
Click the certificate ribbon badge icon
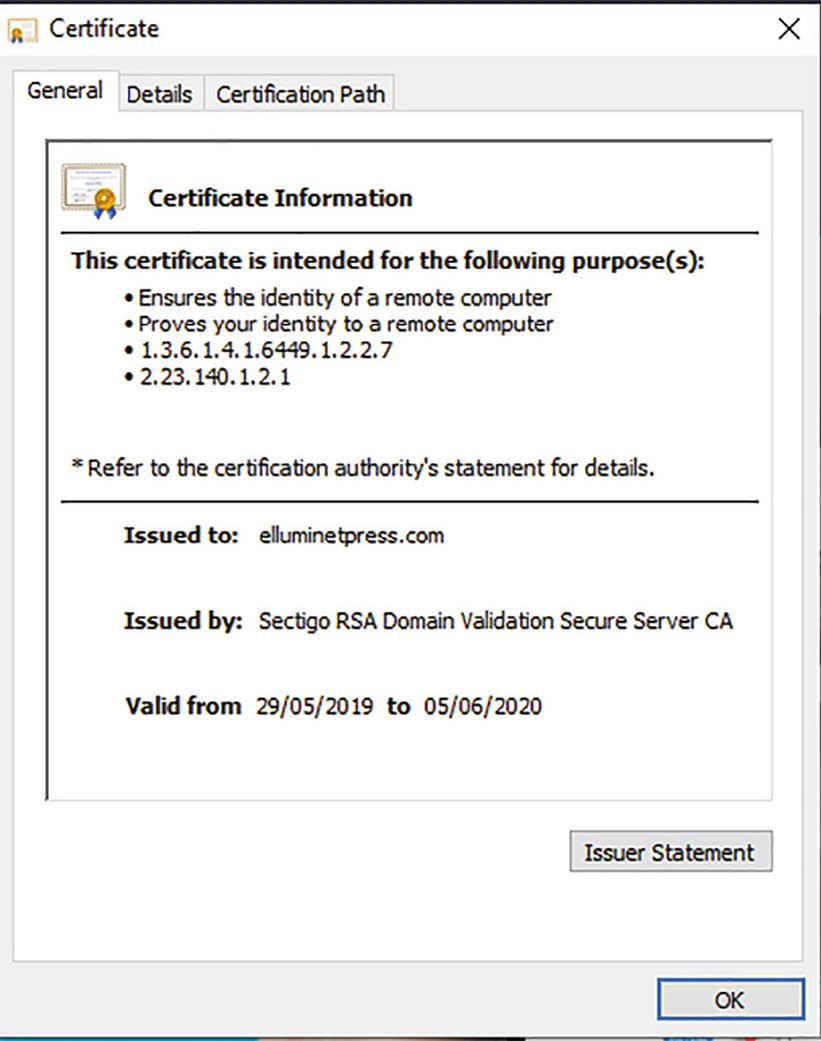(x=94, y=191)
